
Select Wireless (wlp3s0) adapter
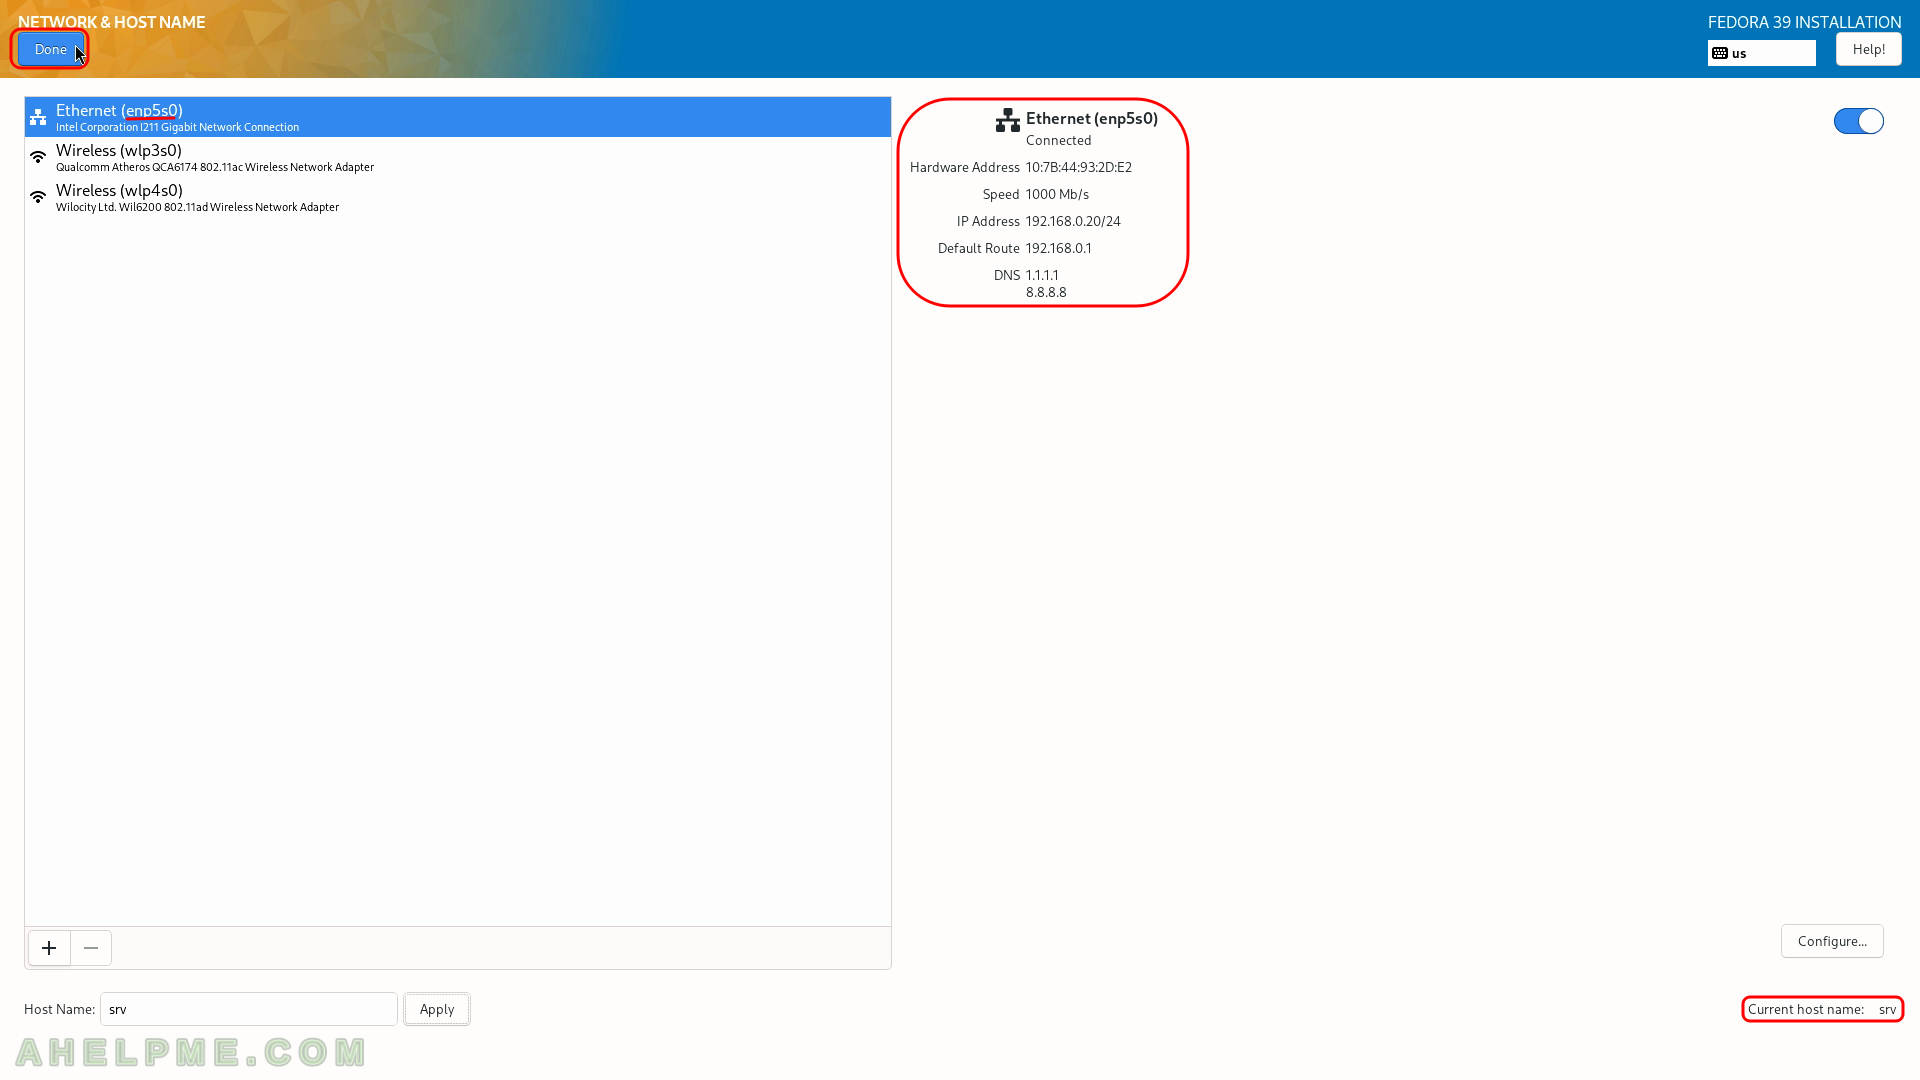(458, 157)
